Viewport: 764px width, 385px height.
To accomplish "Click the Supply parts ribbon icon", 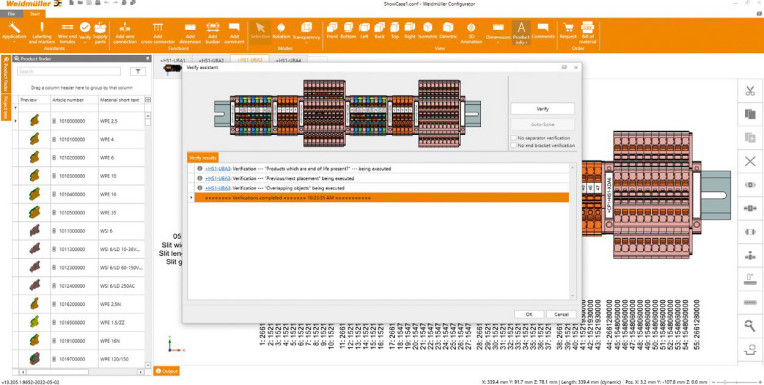I will coord(100,33).
